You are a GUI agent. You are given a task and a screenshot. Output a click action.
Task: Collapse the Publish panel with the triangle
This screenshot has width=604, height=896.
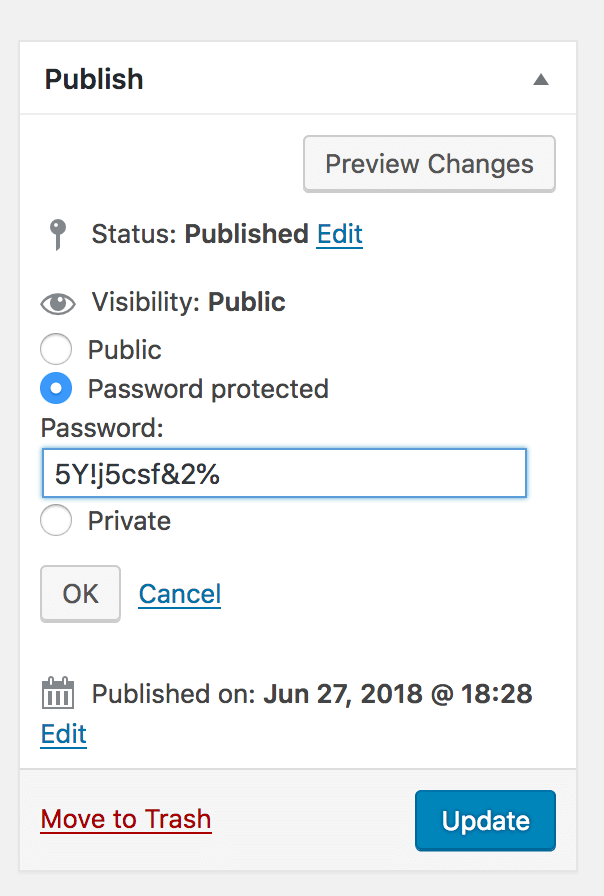541,80
